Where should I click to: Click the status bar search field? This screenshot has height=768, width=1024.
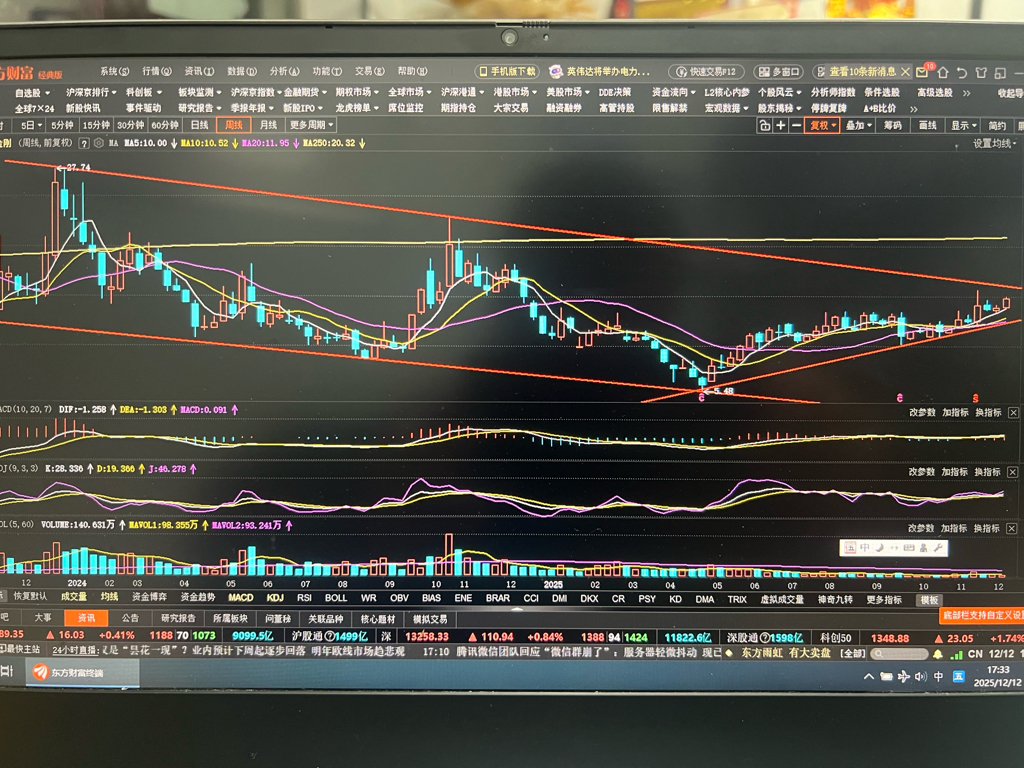pos(899,654)
